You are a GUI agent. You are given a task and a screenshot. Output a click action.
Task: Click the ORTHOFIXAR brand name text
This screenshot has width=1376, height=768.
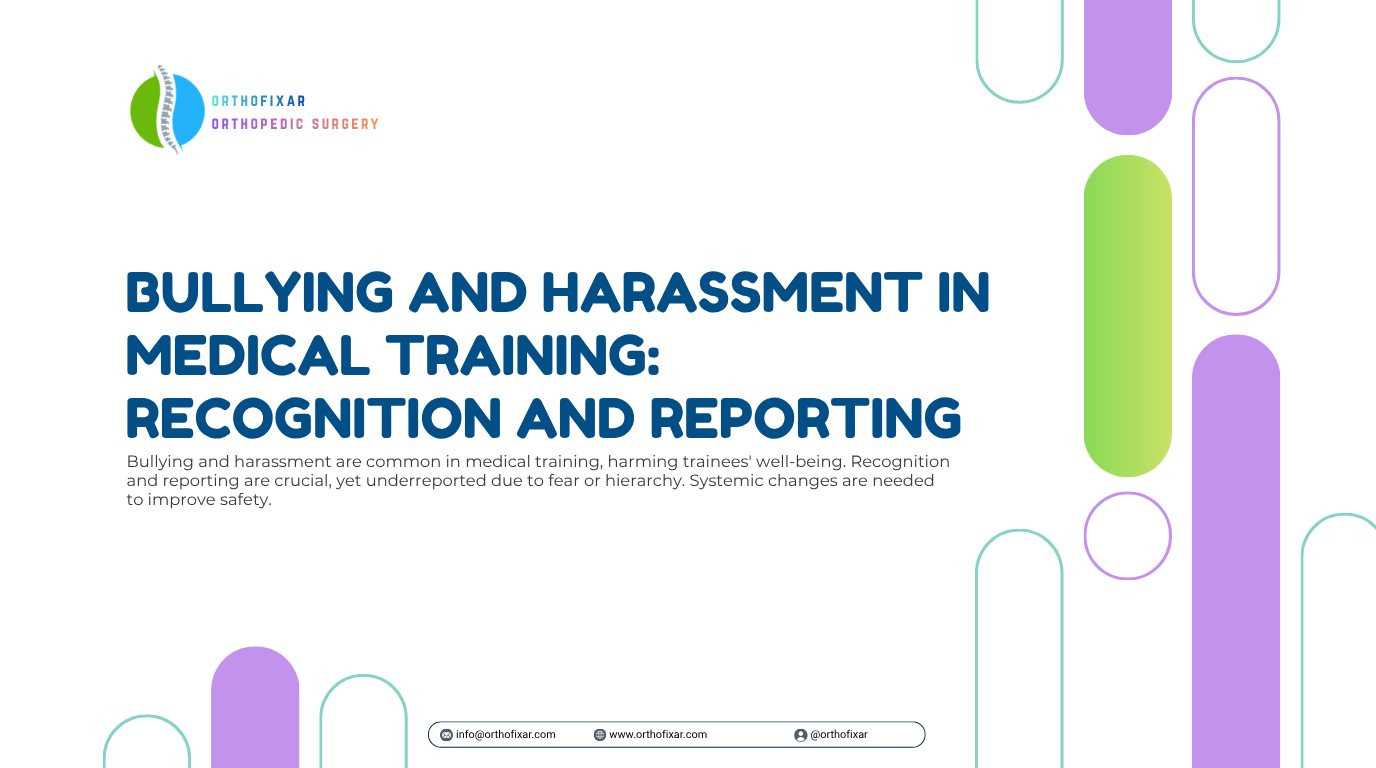pos(259,101)
